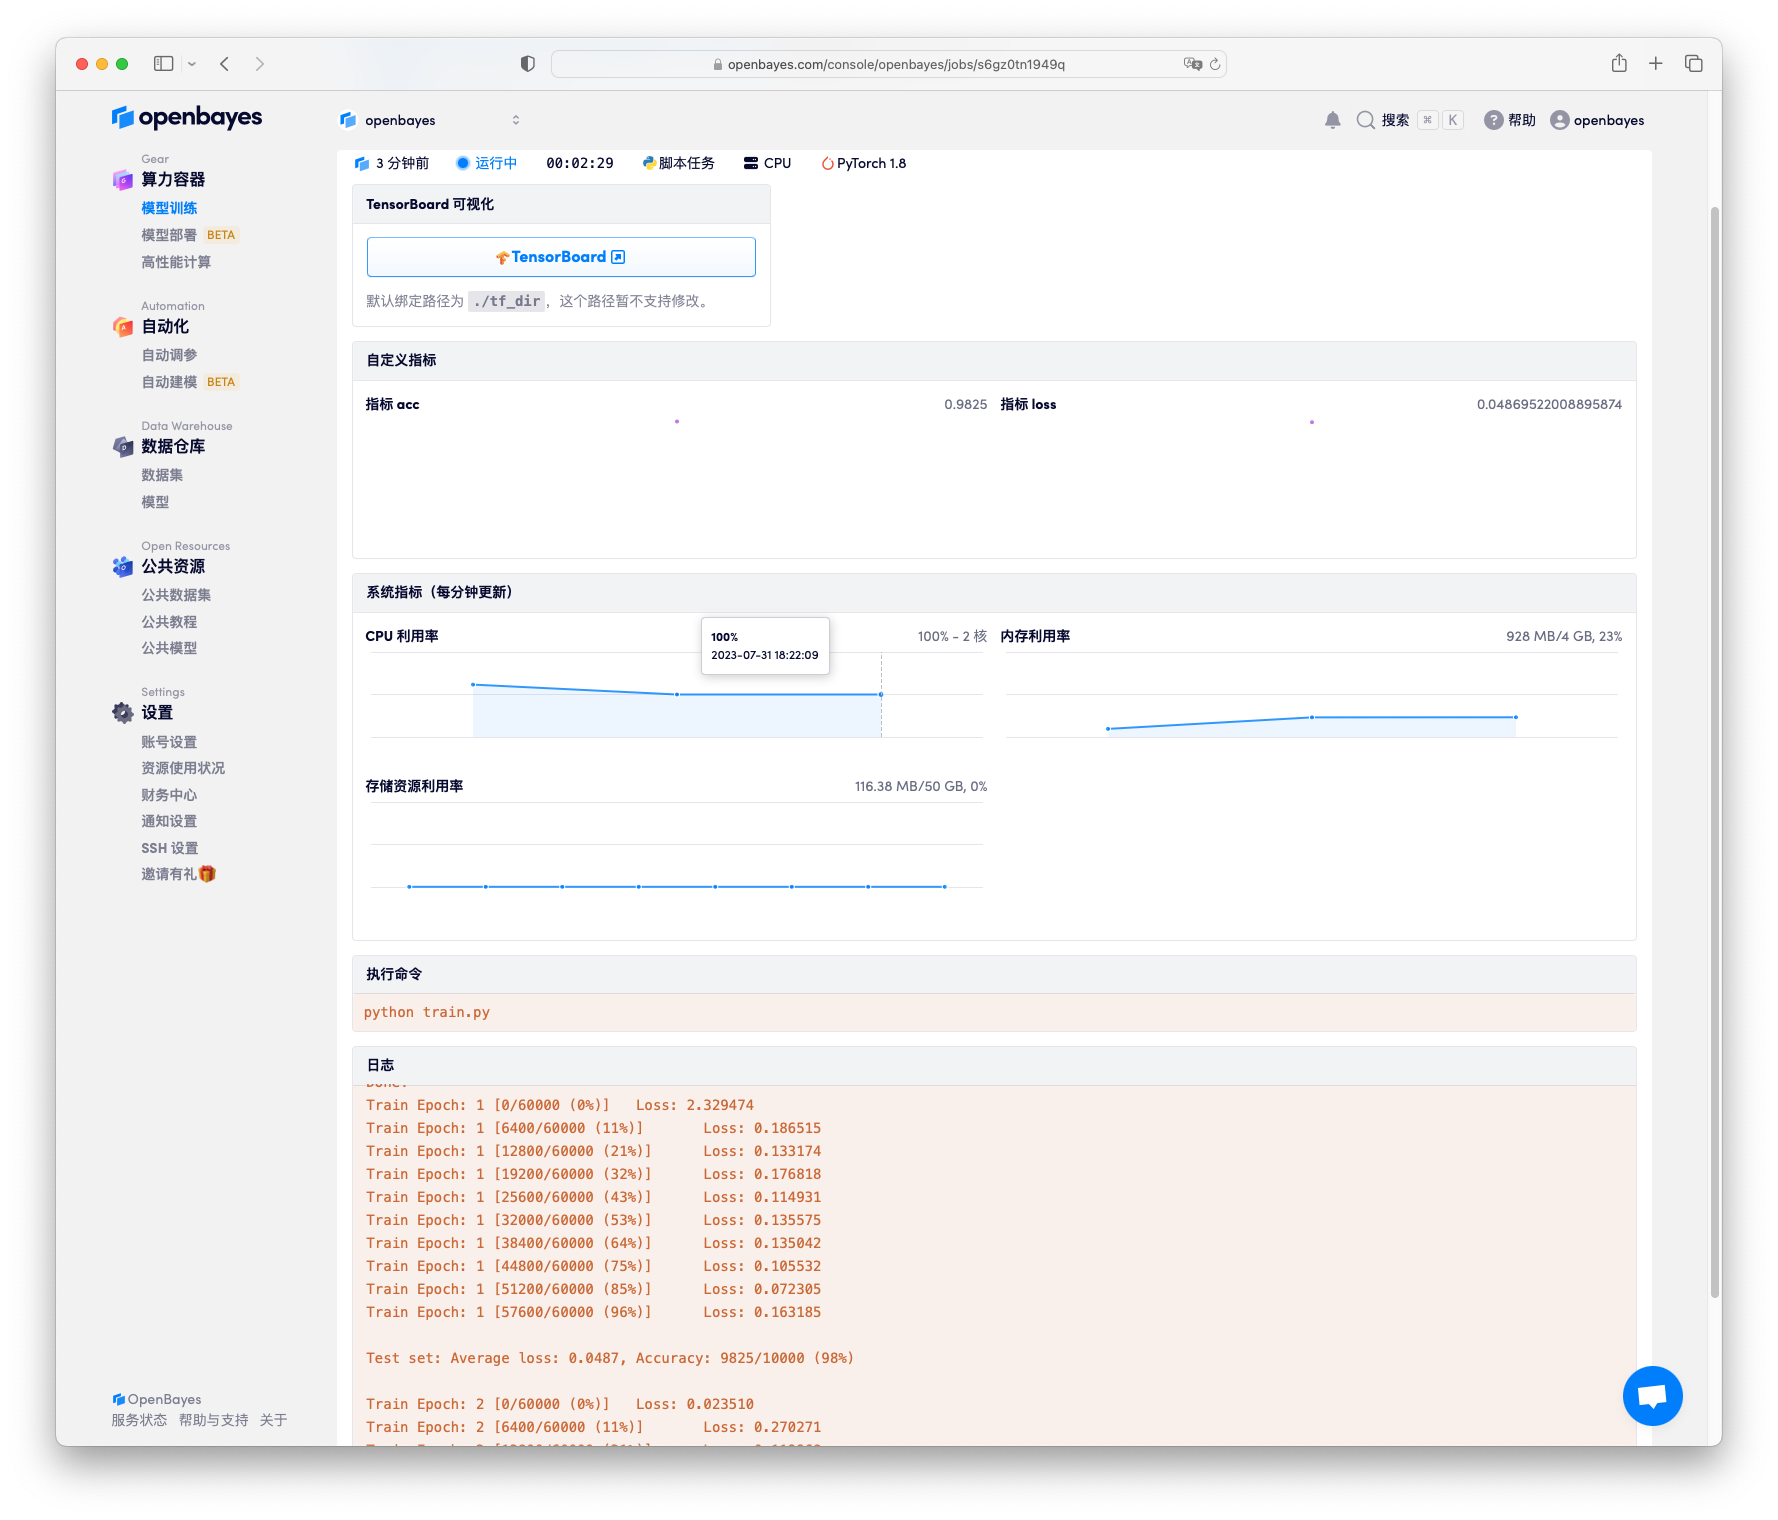Image resolution: width=1778 pixels, height=1520 pixels.
Task: Open the chat support bubble
Action: point(1652,1395)
